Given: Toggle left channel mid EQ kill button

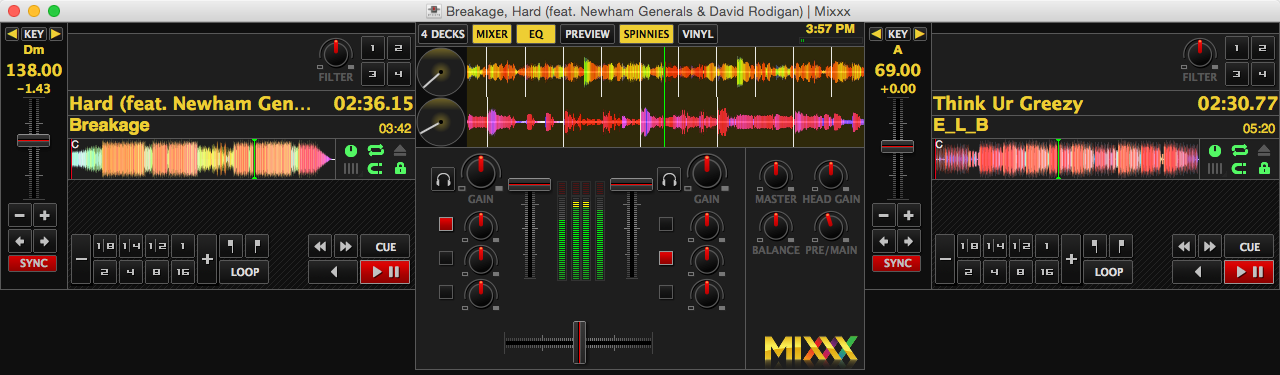Looking at the screenshot, I should coord(446,258).
